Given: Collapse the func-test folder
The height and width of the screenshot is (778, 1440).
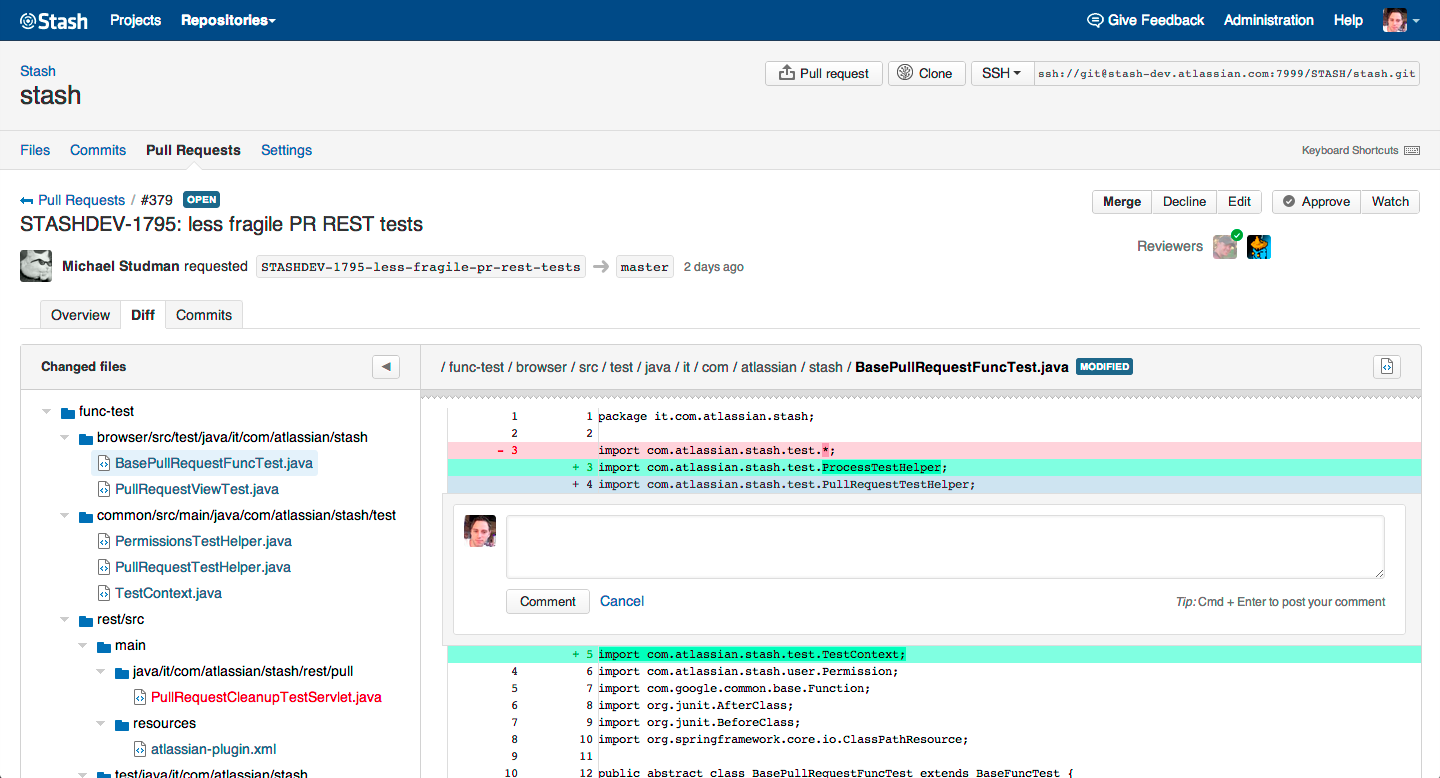Looking at the screenshot, I should coord(46,411).
